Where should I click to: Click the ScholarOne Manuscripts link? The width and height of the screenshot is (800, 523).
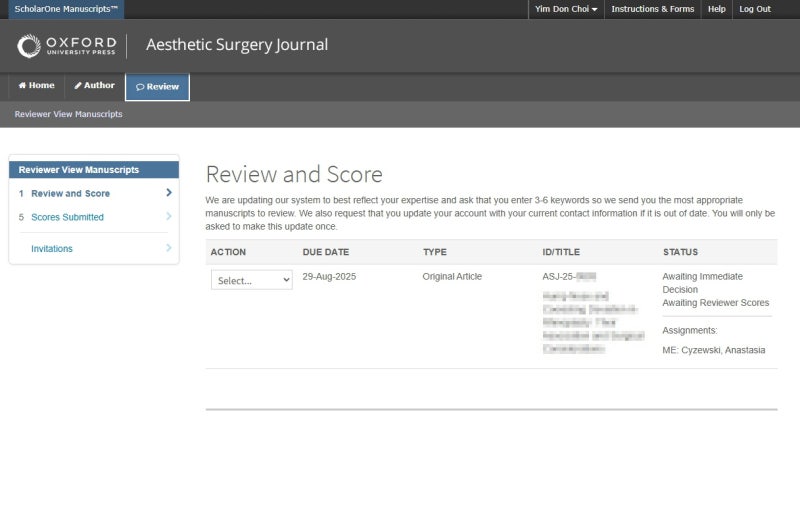click(x=66, y=9)
